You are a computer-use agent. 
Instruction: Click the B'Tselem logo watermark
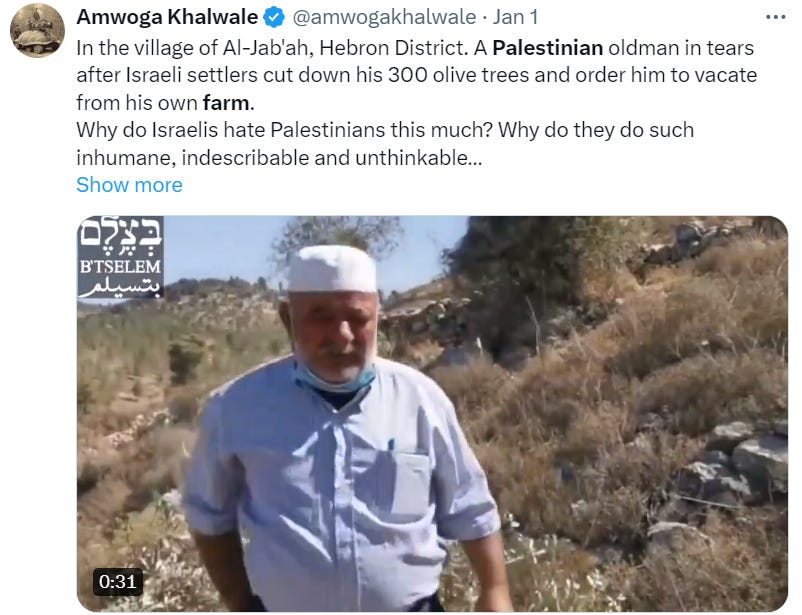click(x=121, y=257)
